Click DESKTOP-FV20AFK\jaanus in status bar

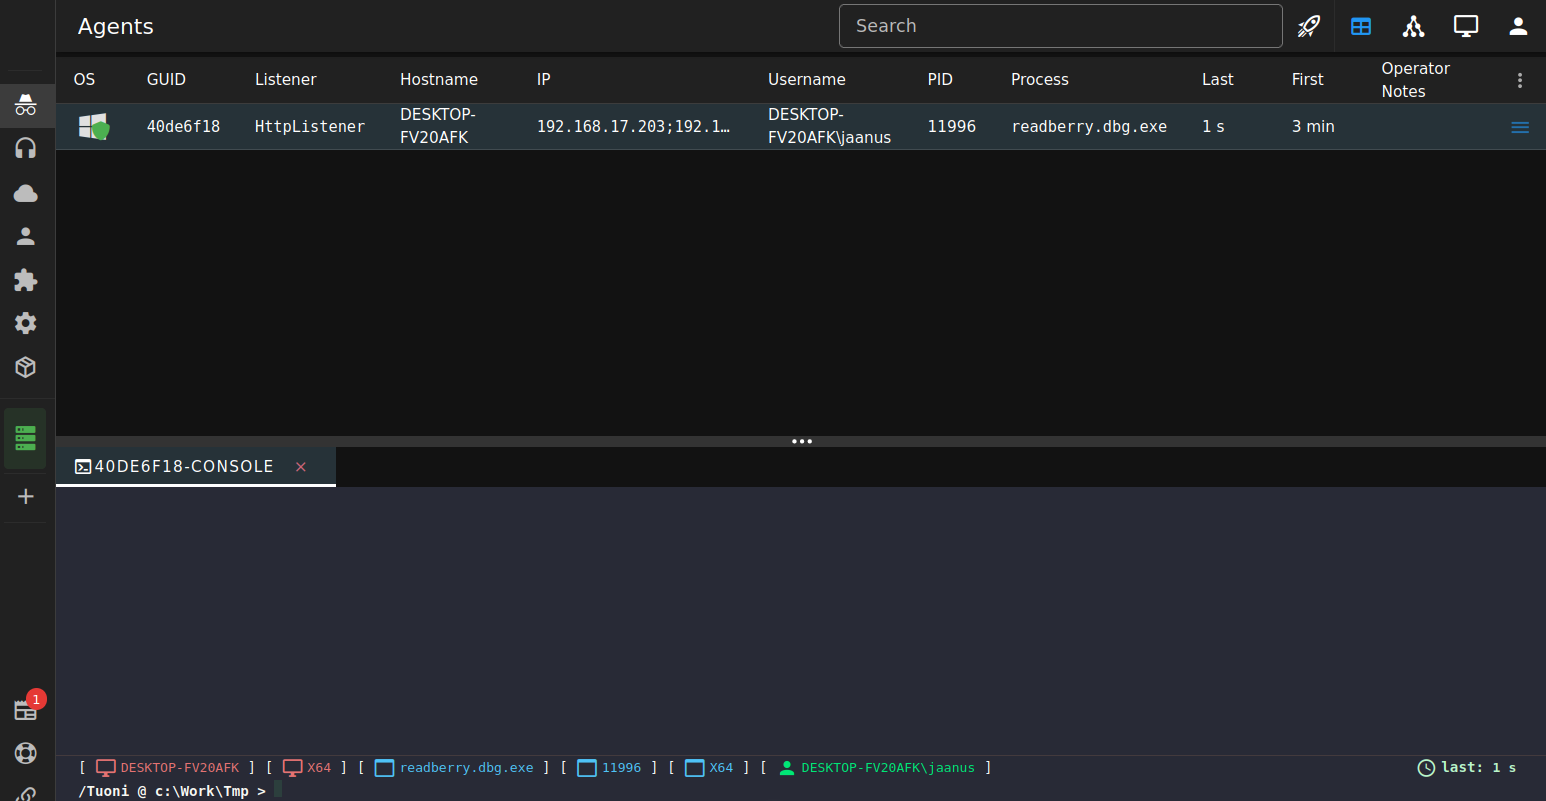[x=888, y=768]
